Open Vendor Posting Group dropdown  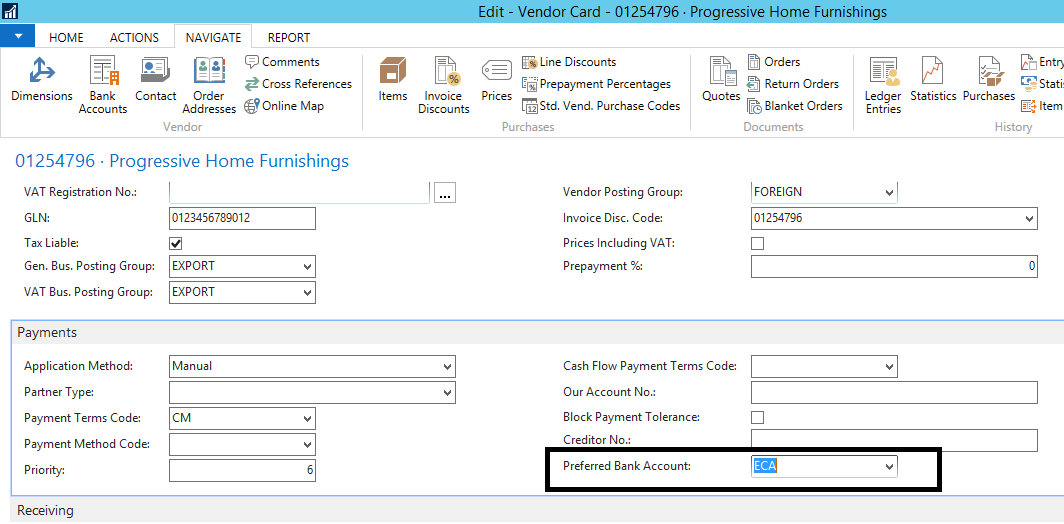point(890,192)
